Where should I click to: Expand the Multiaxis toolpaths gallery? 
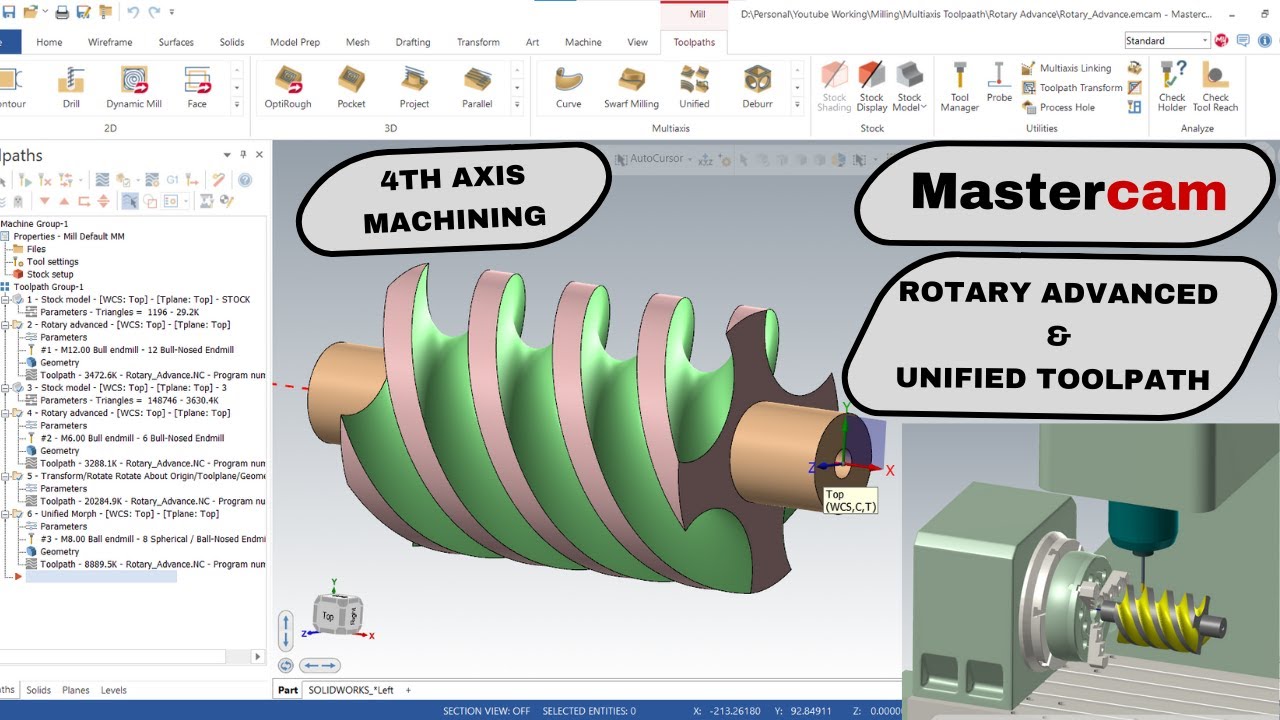click(x=797, y=104)
